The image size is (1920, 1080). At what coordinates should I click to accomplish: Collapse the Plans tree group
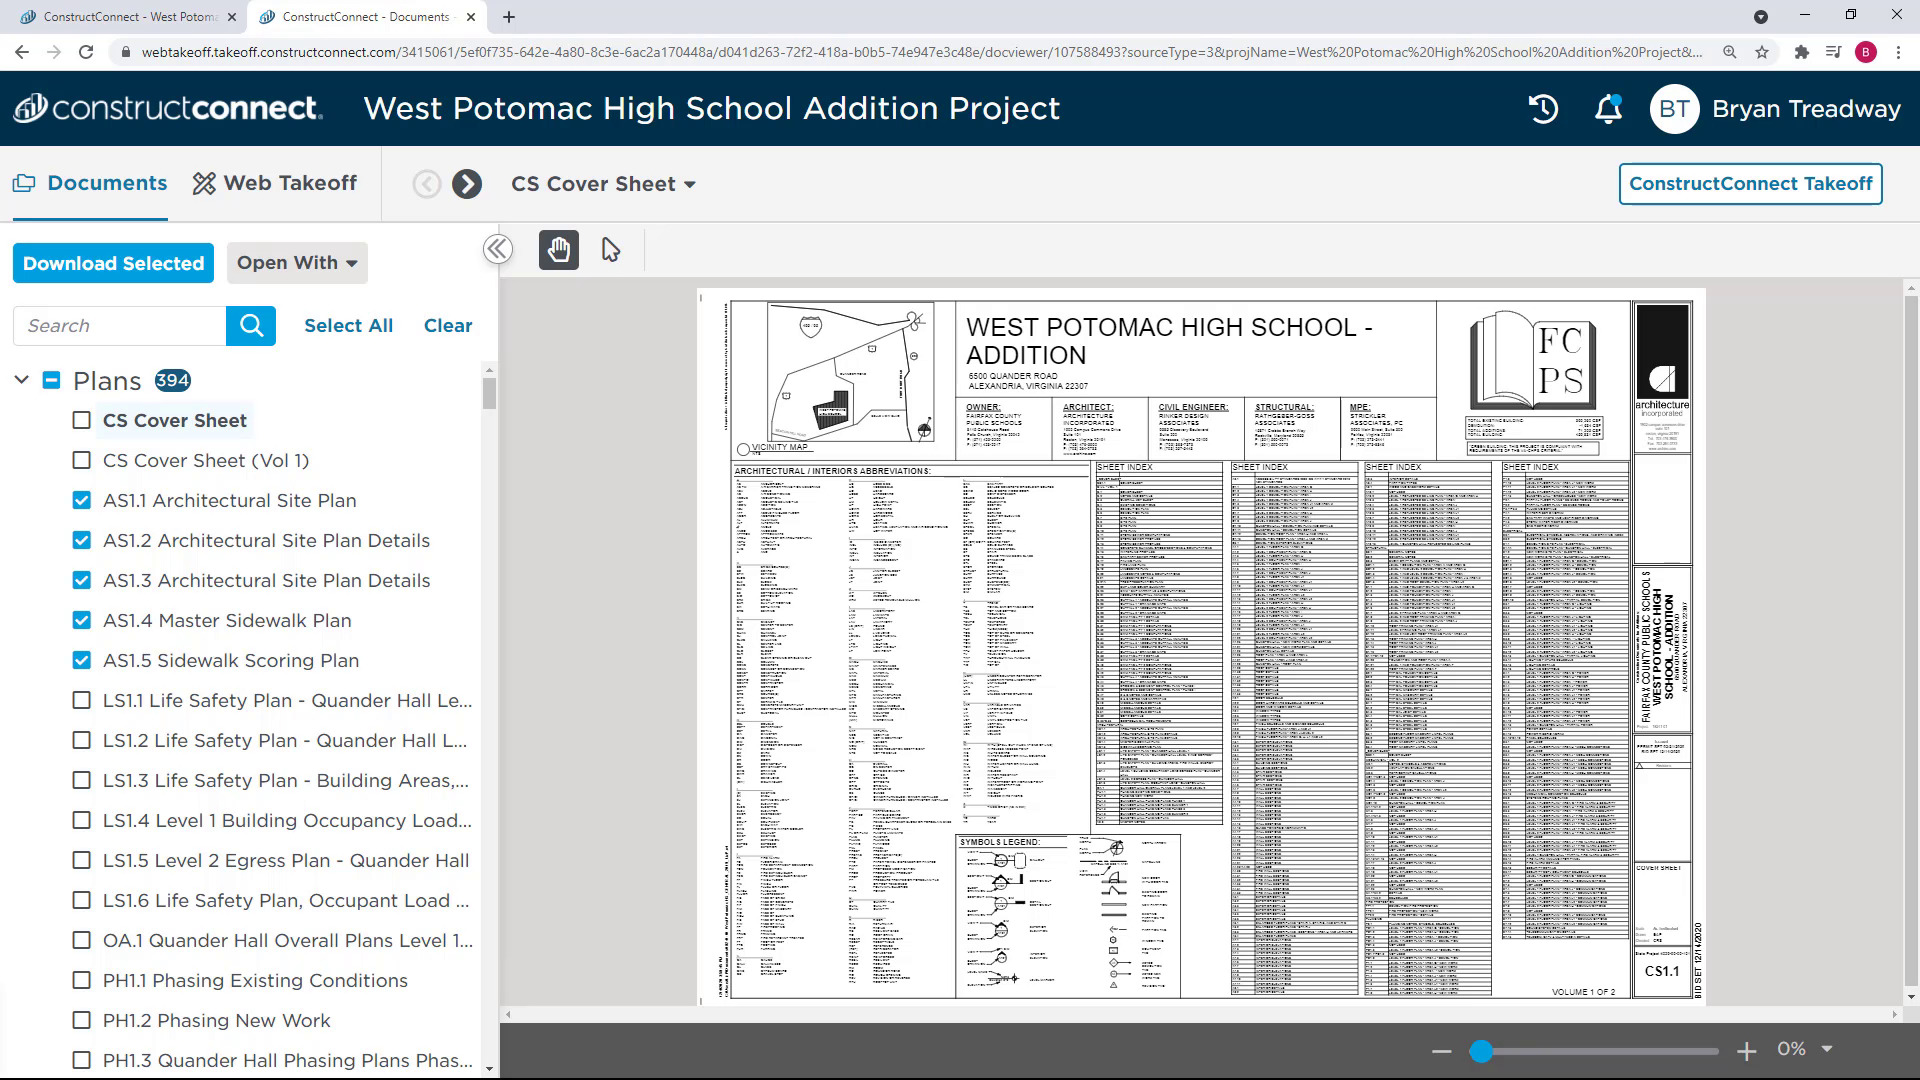click(x=21, y=380)
